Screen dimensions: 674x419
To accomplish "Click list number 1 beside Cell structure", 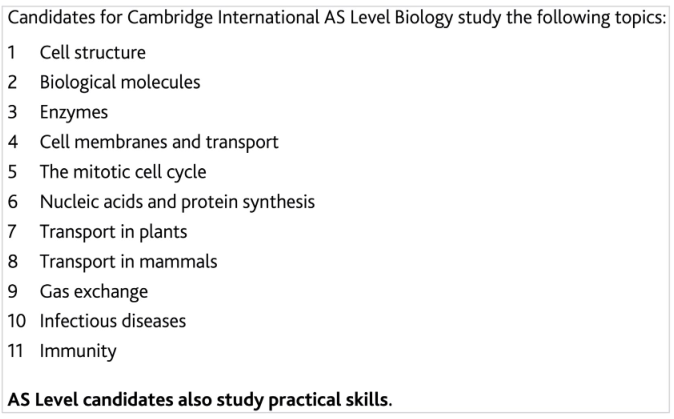I will pyautogui.click(x=12, y=52).
